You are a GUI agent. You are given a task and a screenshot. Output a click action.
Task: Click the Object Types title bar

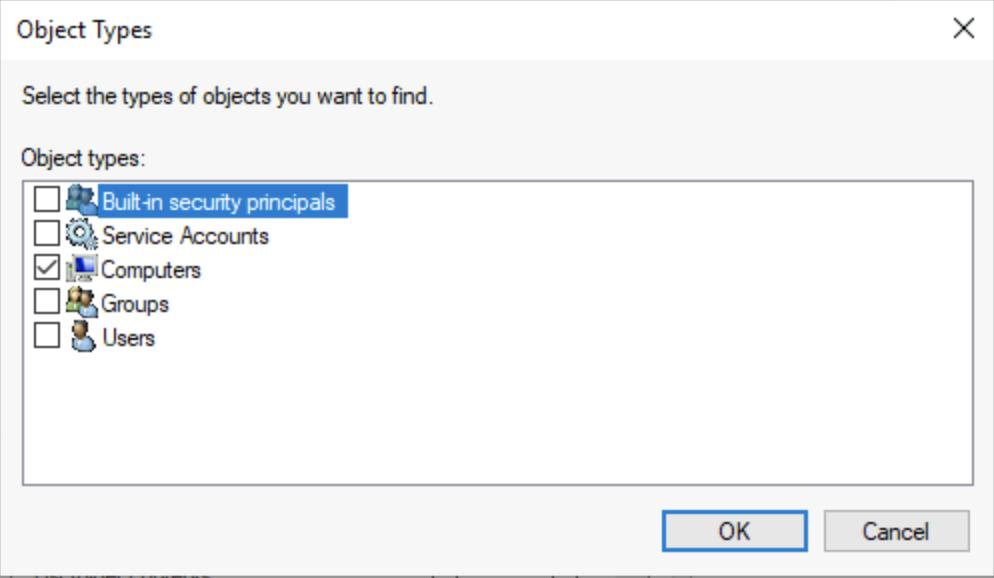click(x=400, y=29)
